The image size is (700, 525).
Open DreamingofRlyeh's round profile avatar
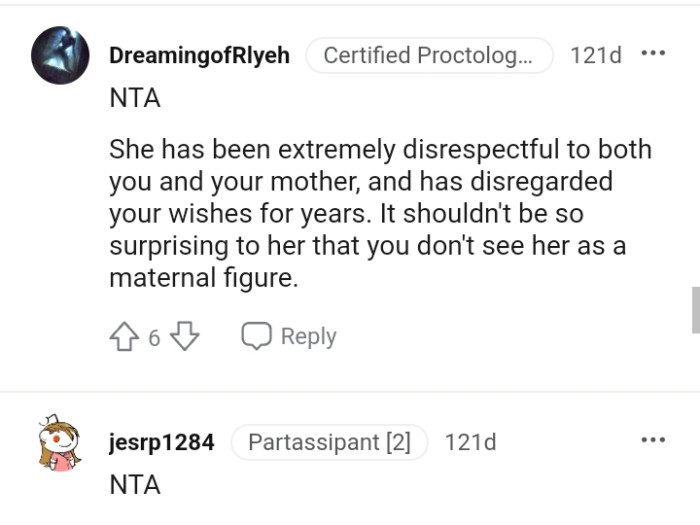61,56
